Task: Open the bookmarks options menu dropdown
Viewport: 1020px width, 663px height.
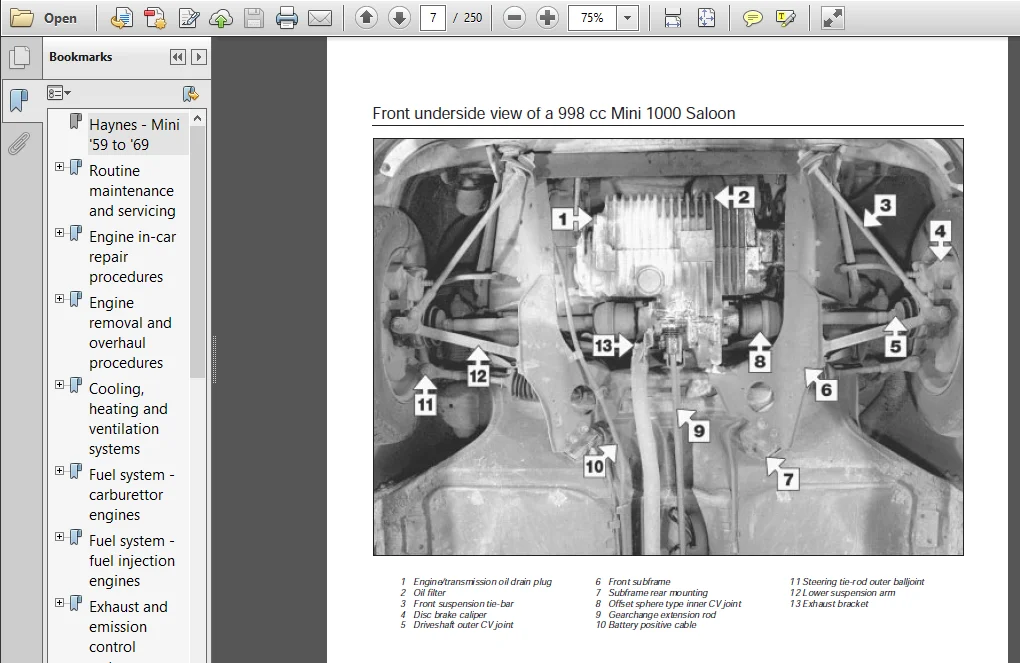Action: coord(59,93)
